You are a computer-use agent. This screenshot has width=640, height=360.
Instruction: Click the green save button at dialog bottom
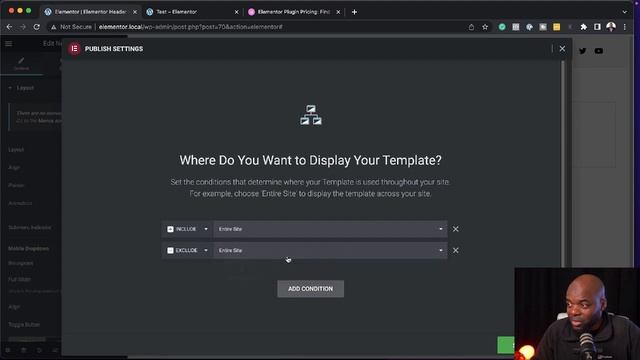pos(506,345)
